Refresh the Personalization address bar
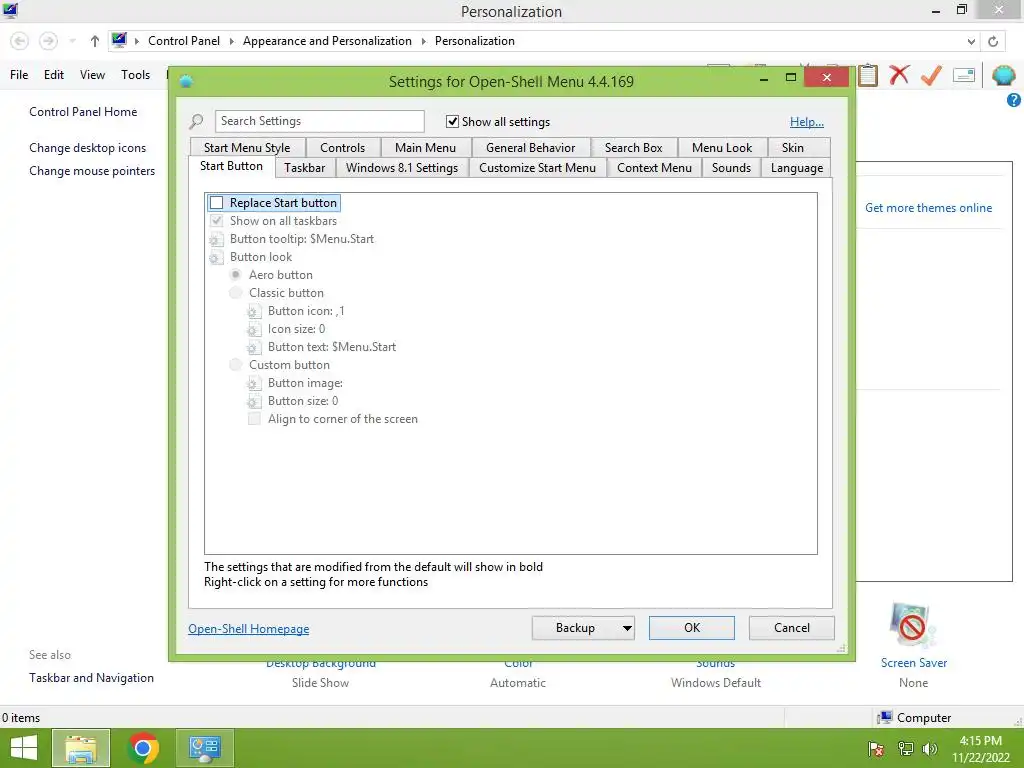 coord(993,41)
